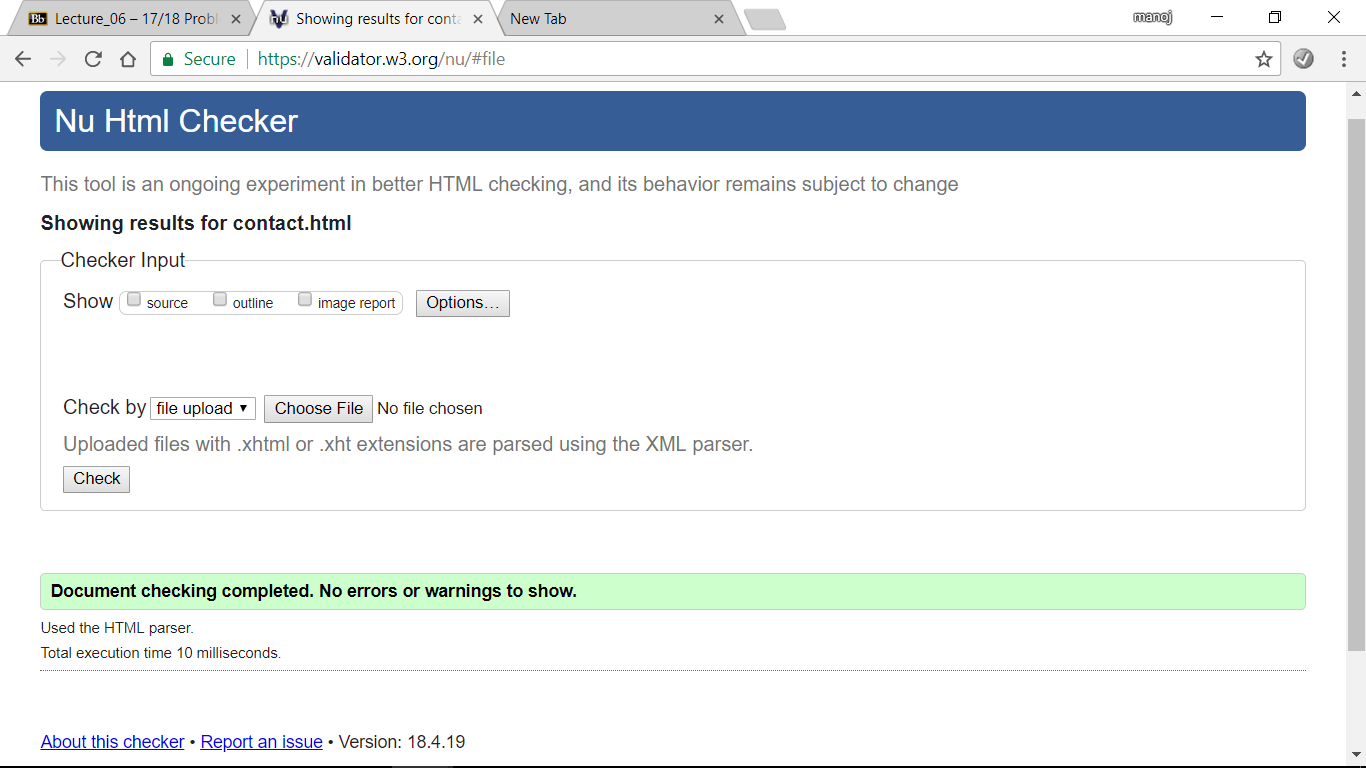
Task: Close the Showing results tab
Action: pyautogui.click(x=478, y=19)
